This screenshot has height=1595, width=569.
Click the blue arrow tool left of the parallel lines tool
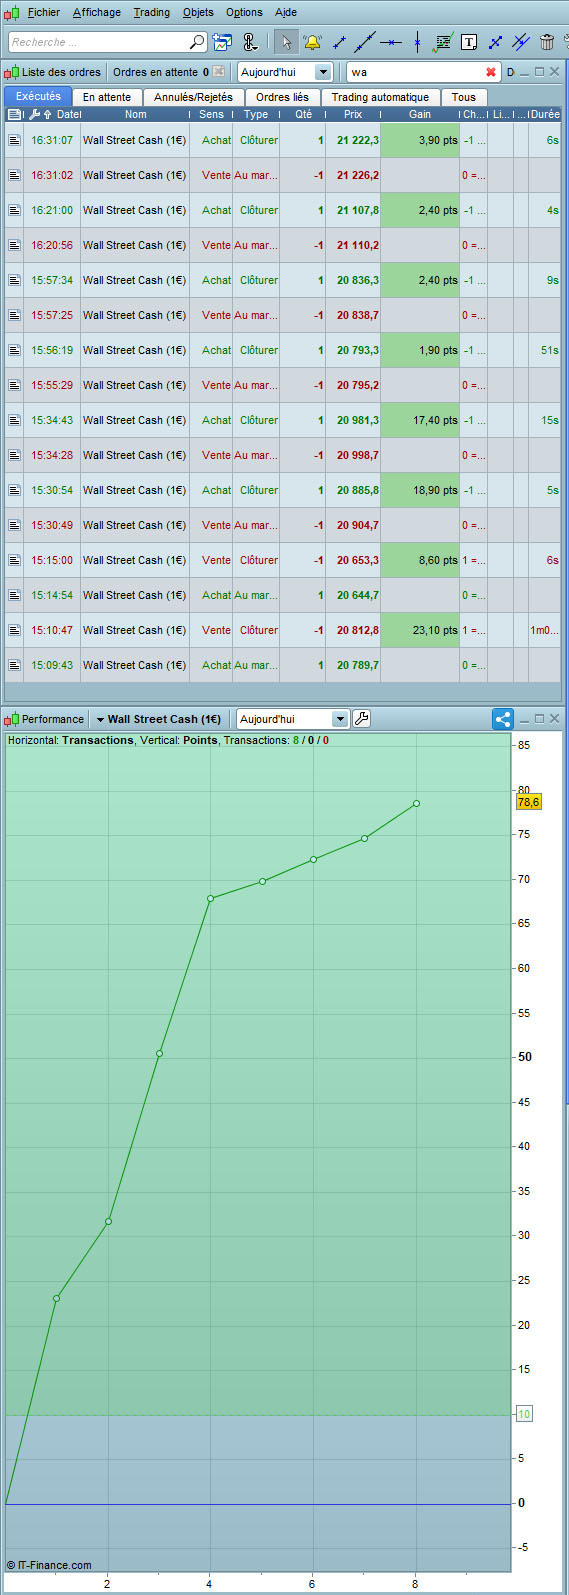pyautogui.click(x=495, y=42)
